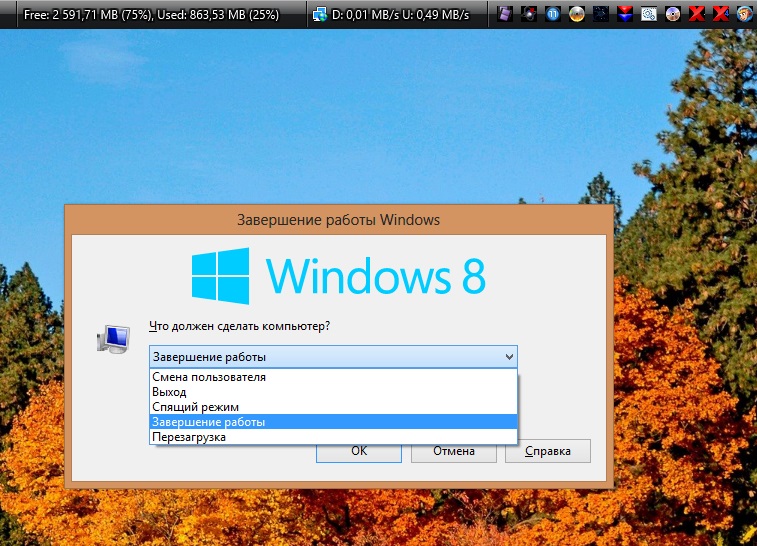
Task: Click the plain red X toolbar icon
Action: pos(697,14)
